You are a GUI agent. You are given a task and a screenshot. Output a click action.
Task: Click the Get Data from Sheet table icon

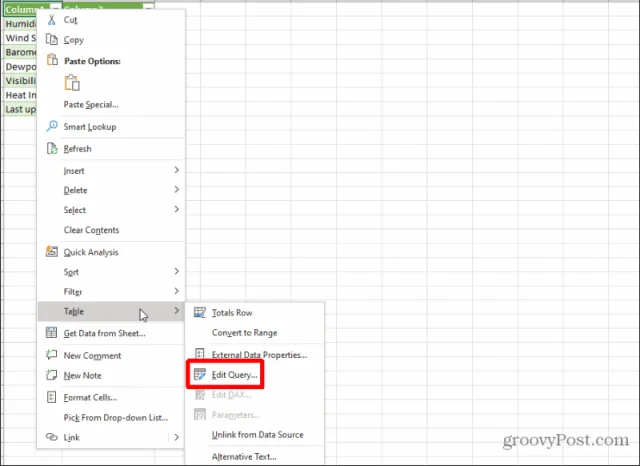pyautogui.click(x=51, y=333)
